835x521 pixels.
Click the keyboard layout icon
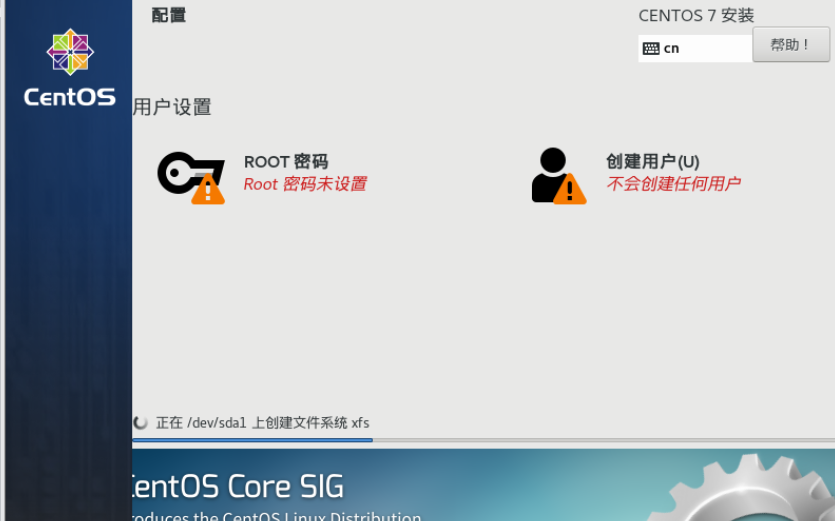pyautogui.click(x=651, y=48)
